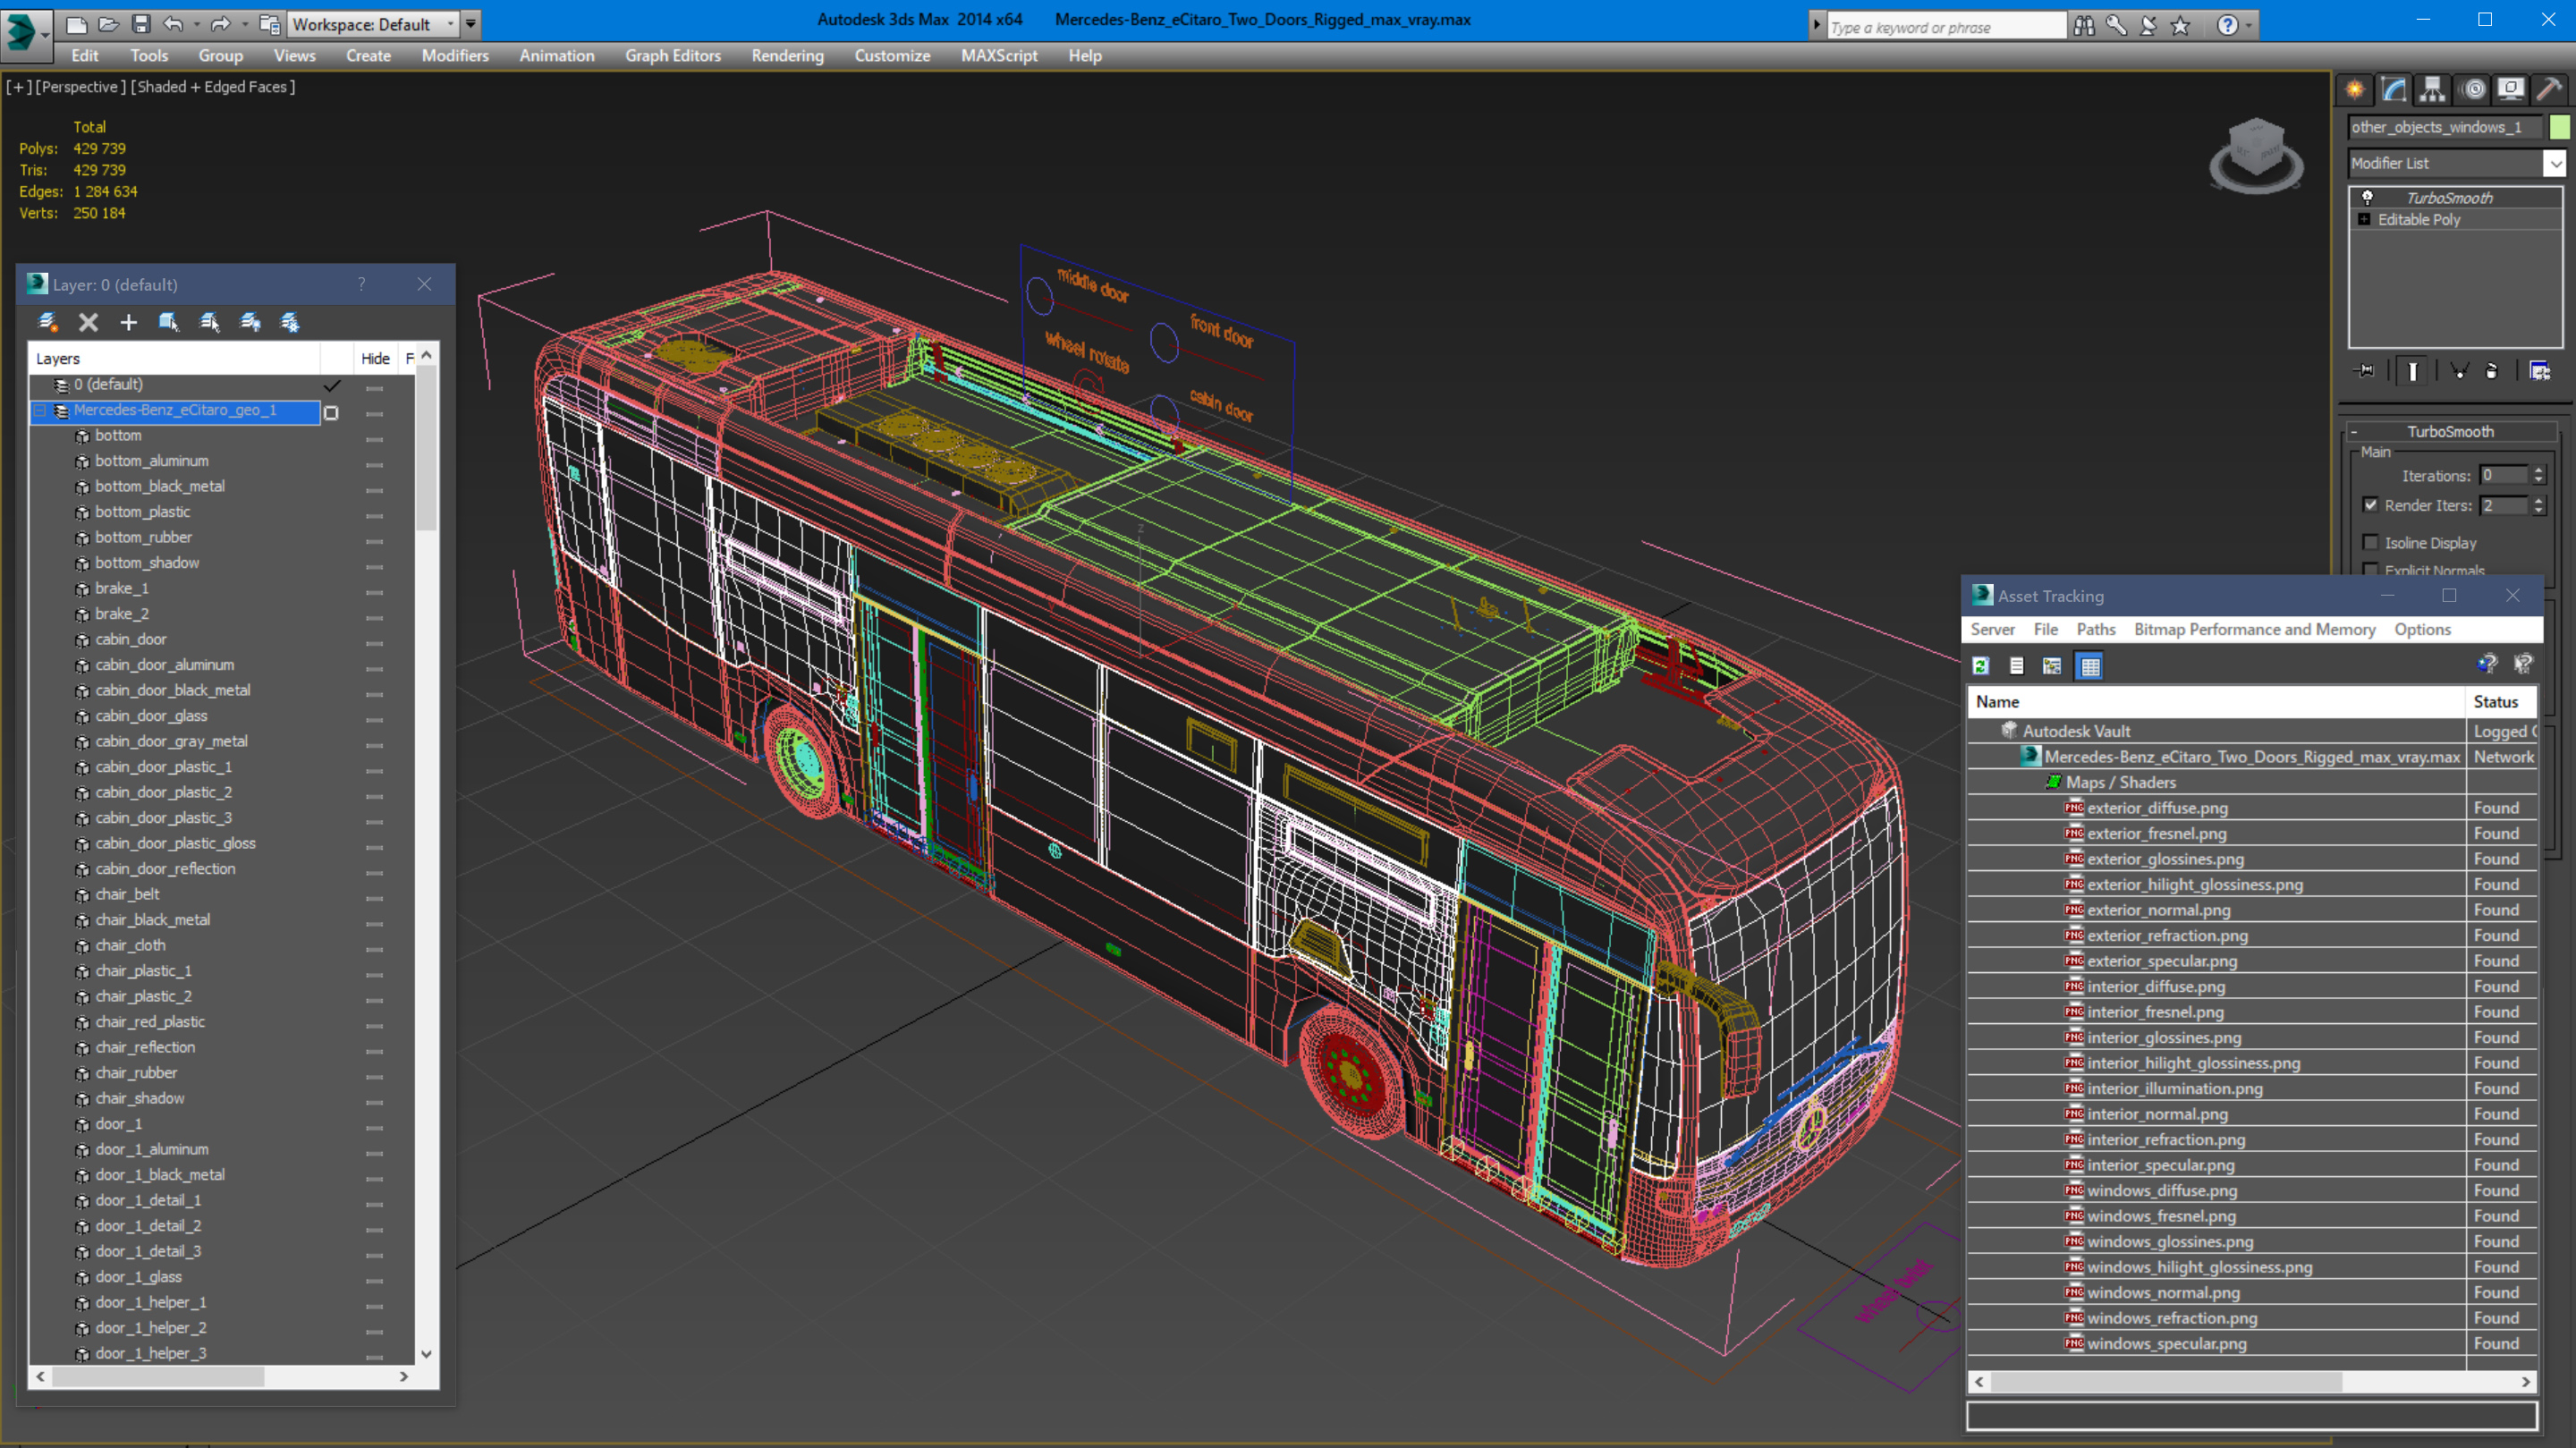This screenshot has height=1448, width=2576.
Task: Toggle current-layer box for Mercedes-Benz_eCitaro_geo_1
Action: point(331,412)
